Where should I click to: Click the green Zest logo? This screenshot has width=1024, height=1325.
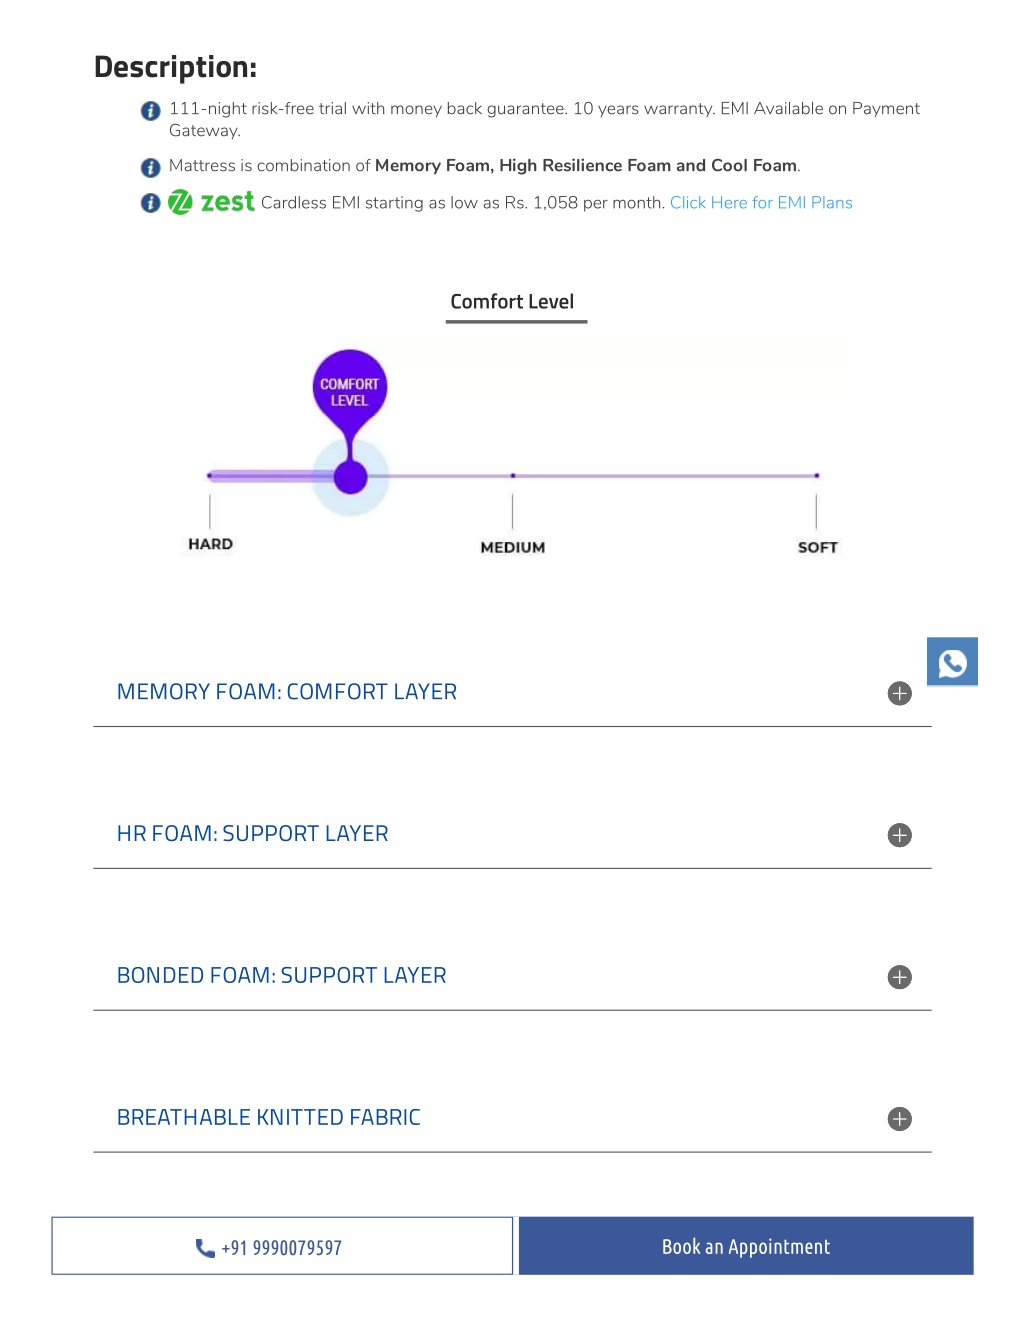pos(211,202)
